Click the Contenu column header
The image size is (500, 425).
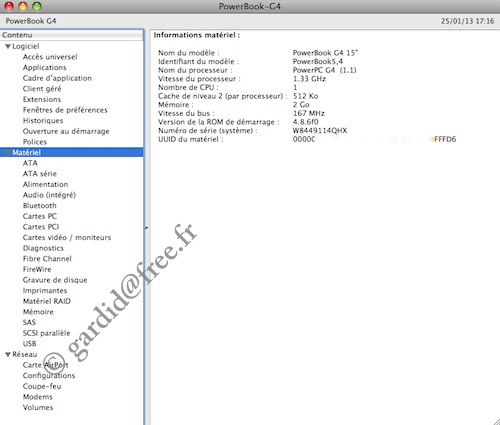point(71,35)
